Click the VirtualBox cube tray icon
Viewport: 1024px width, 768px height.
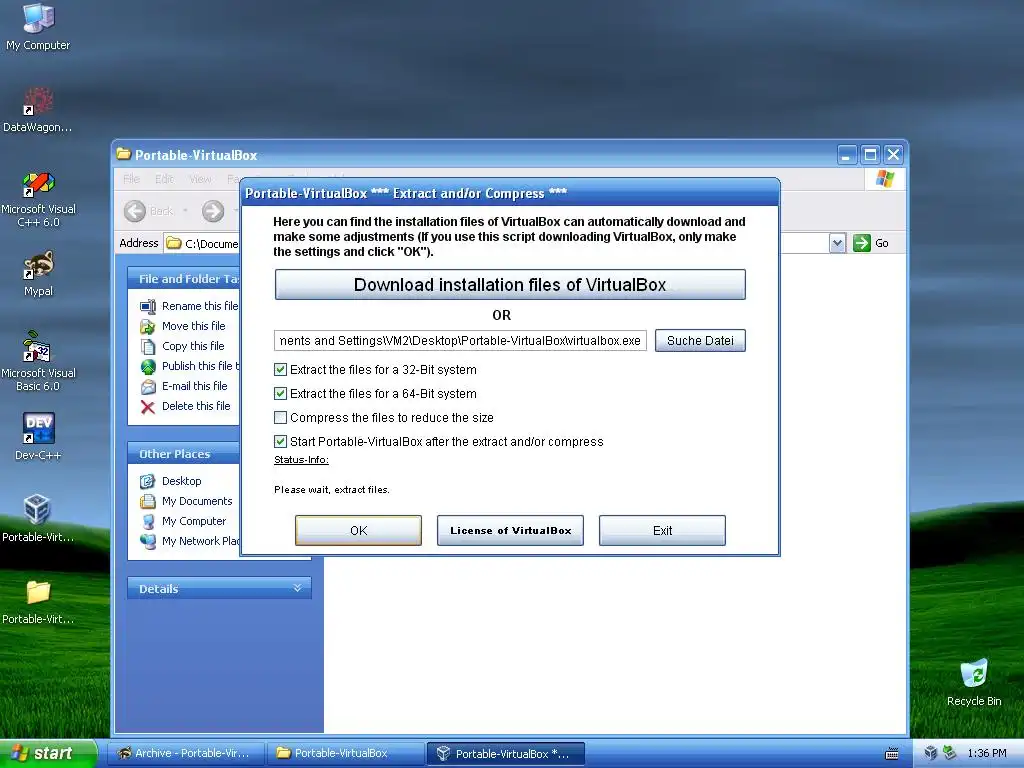[x=931, y=753]
